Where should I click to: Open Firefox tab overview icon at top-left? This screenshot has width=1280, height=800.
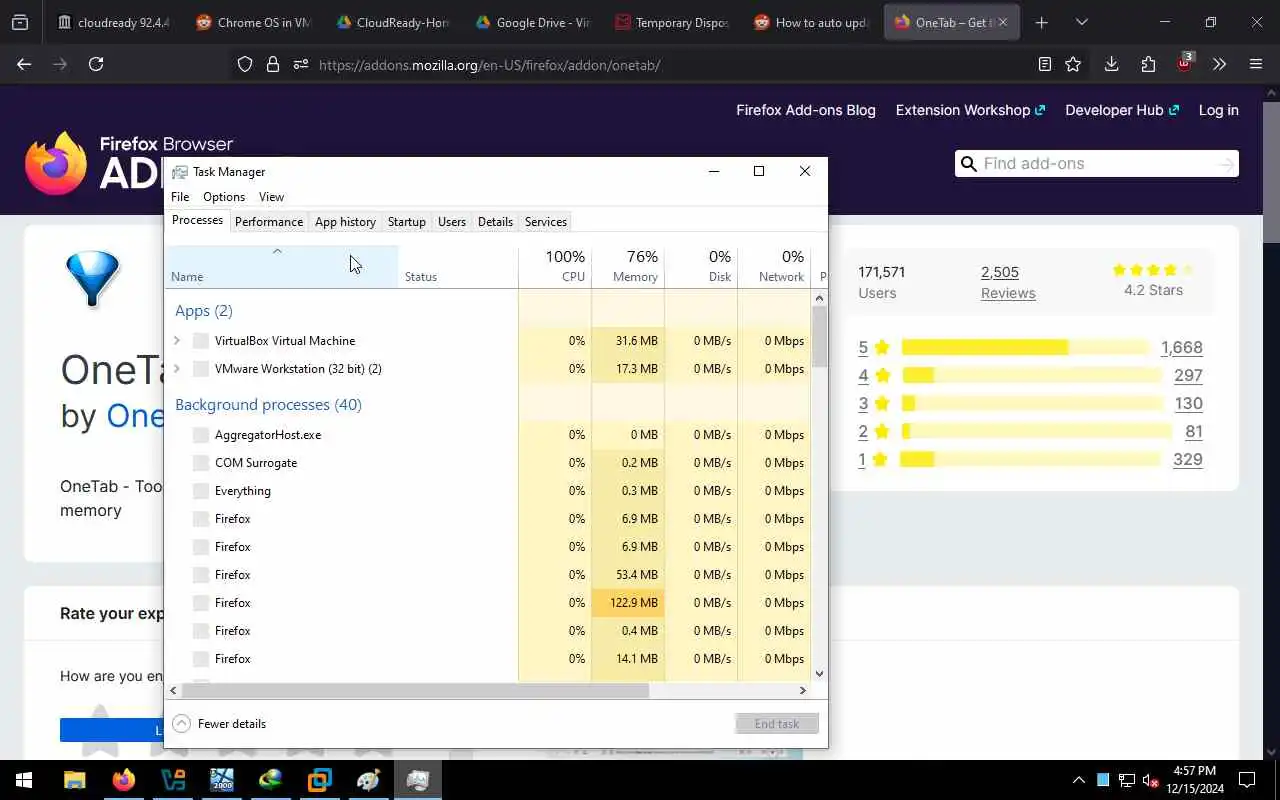click(20, 22)
